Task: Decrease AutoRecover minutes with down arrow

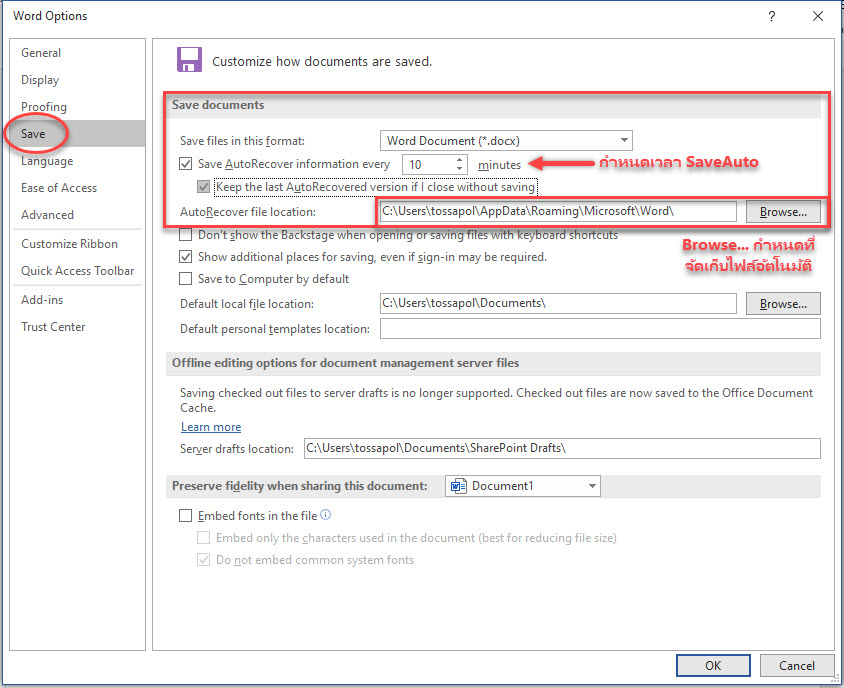Action: coord(459,169)
